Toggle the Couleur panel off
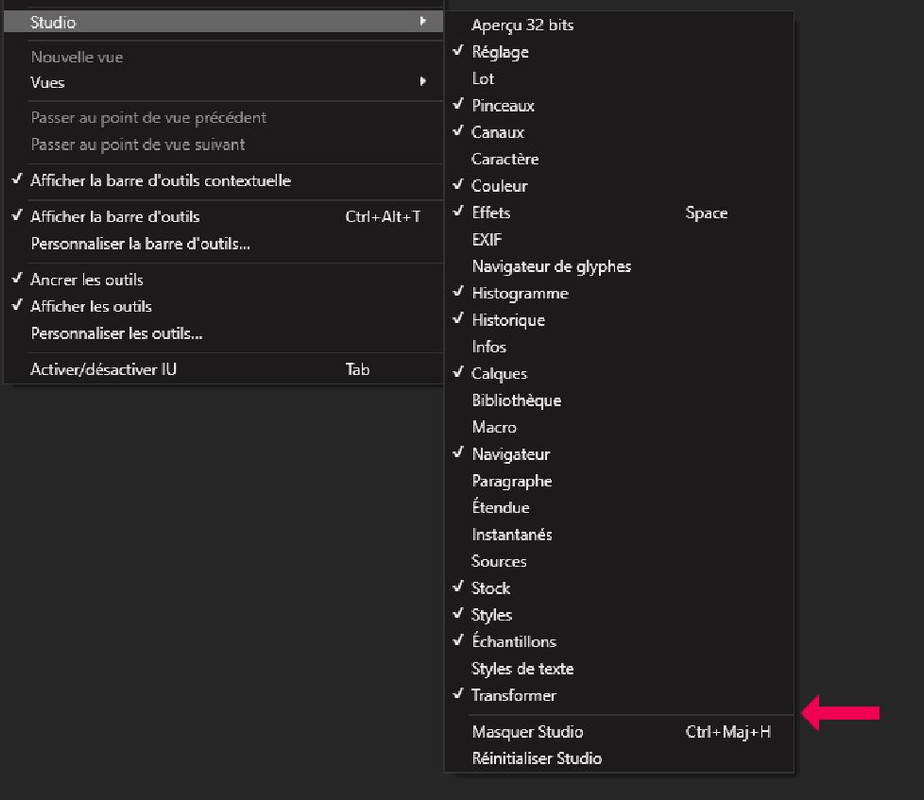This screenshot has width=924, height=800. tap(619, 186)
